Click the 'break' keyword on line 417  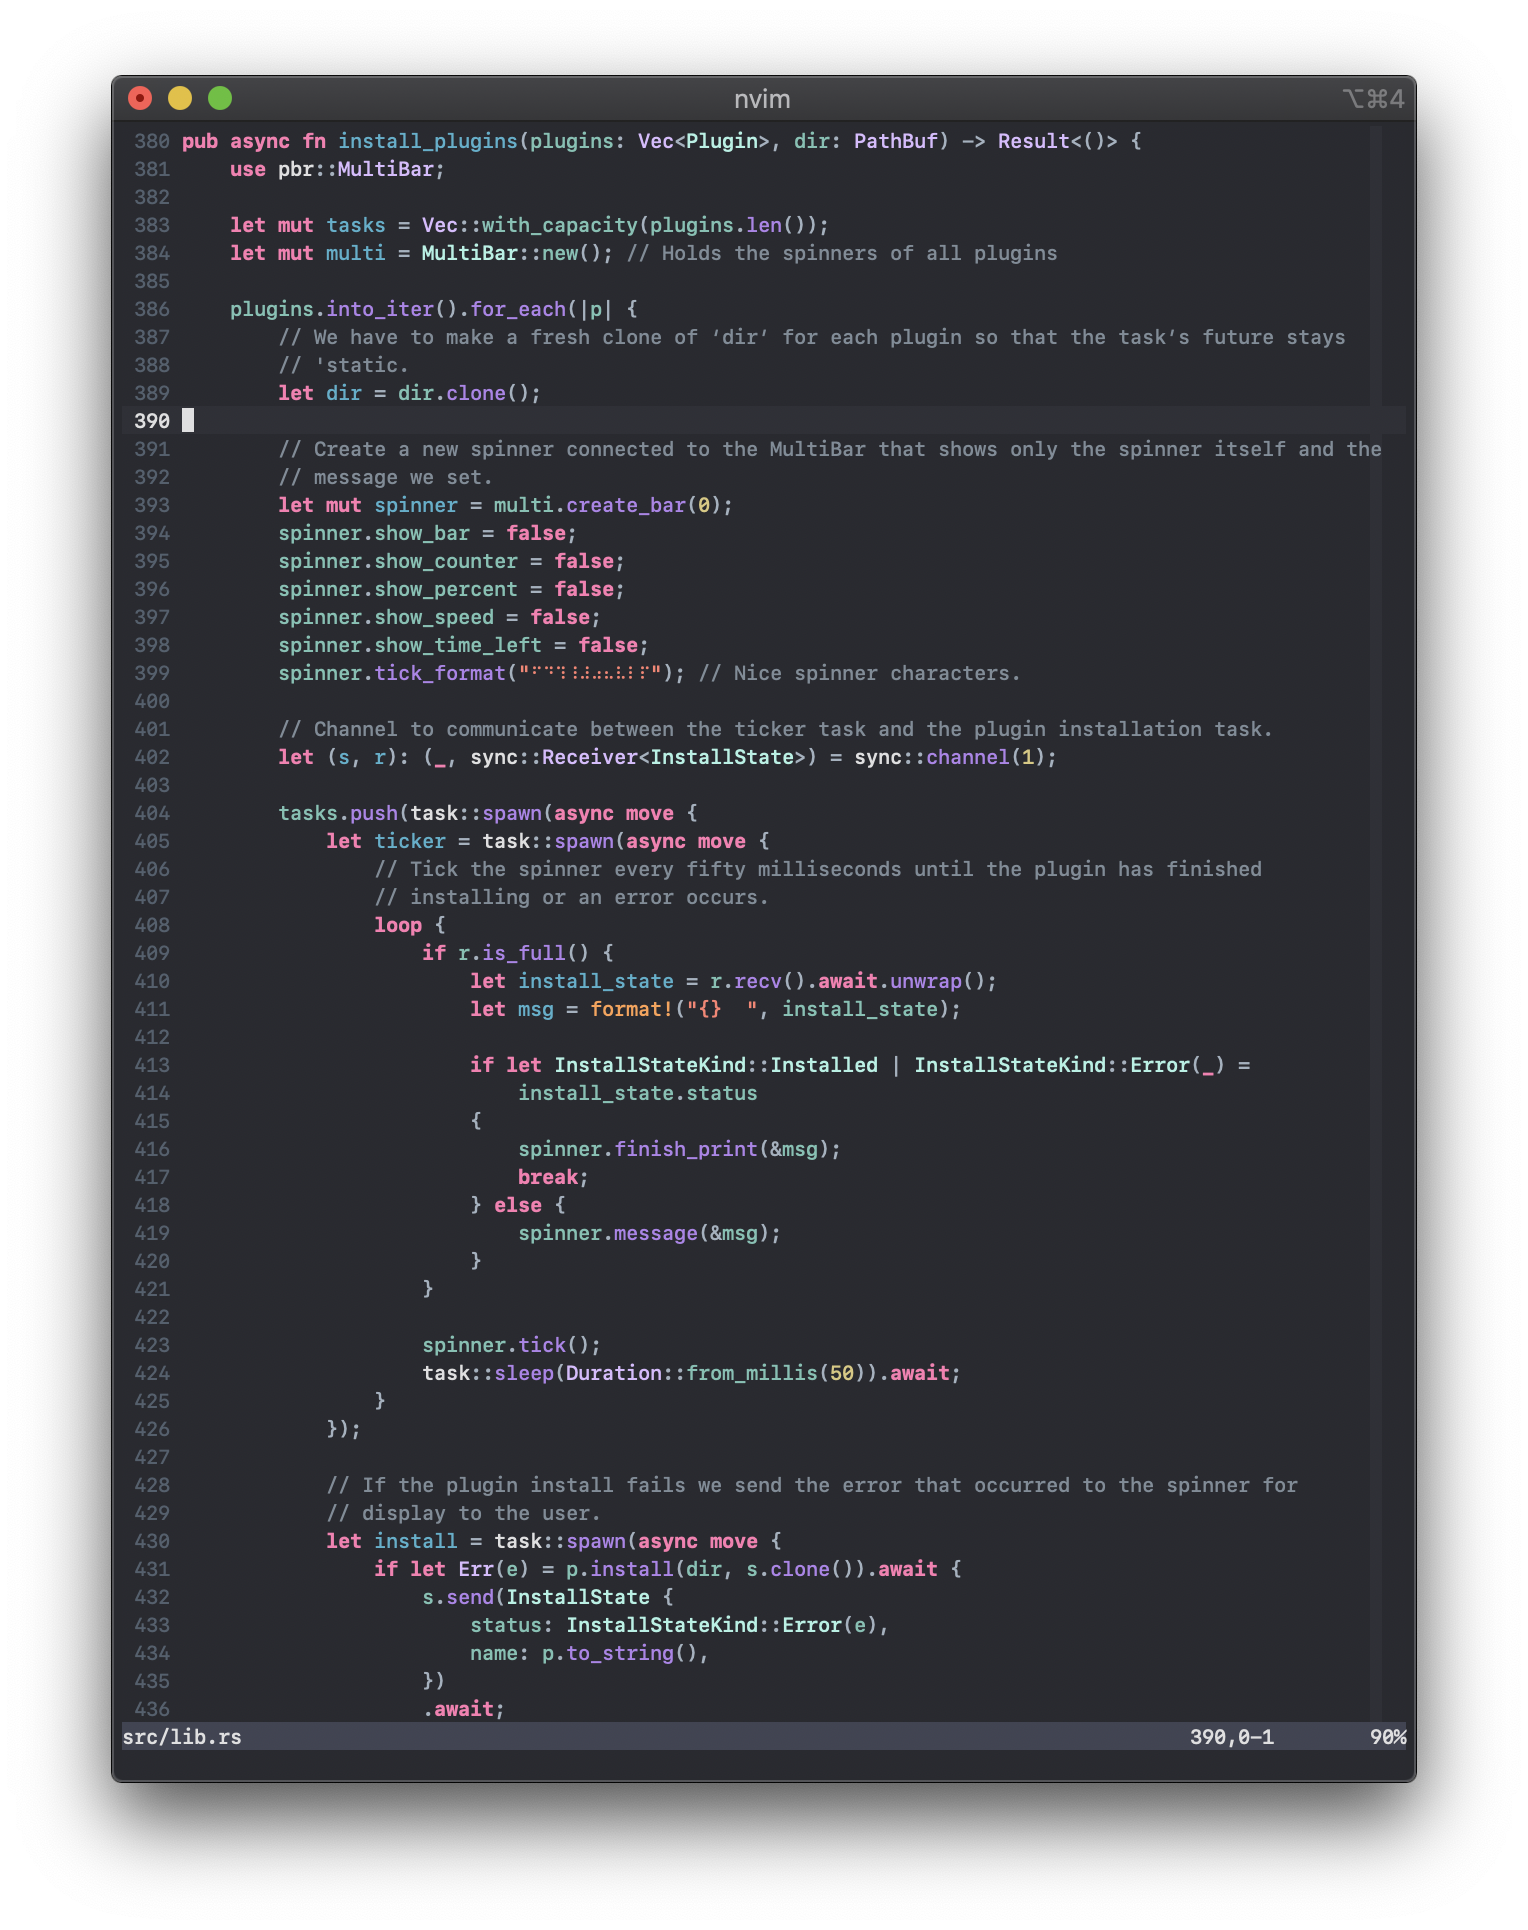548,1177
